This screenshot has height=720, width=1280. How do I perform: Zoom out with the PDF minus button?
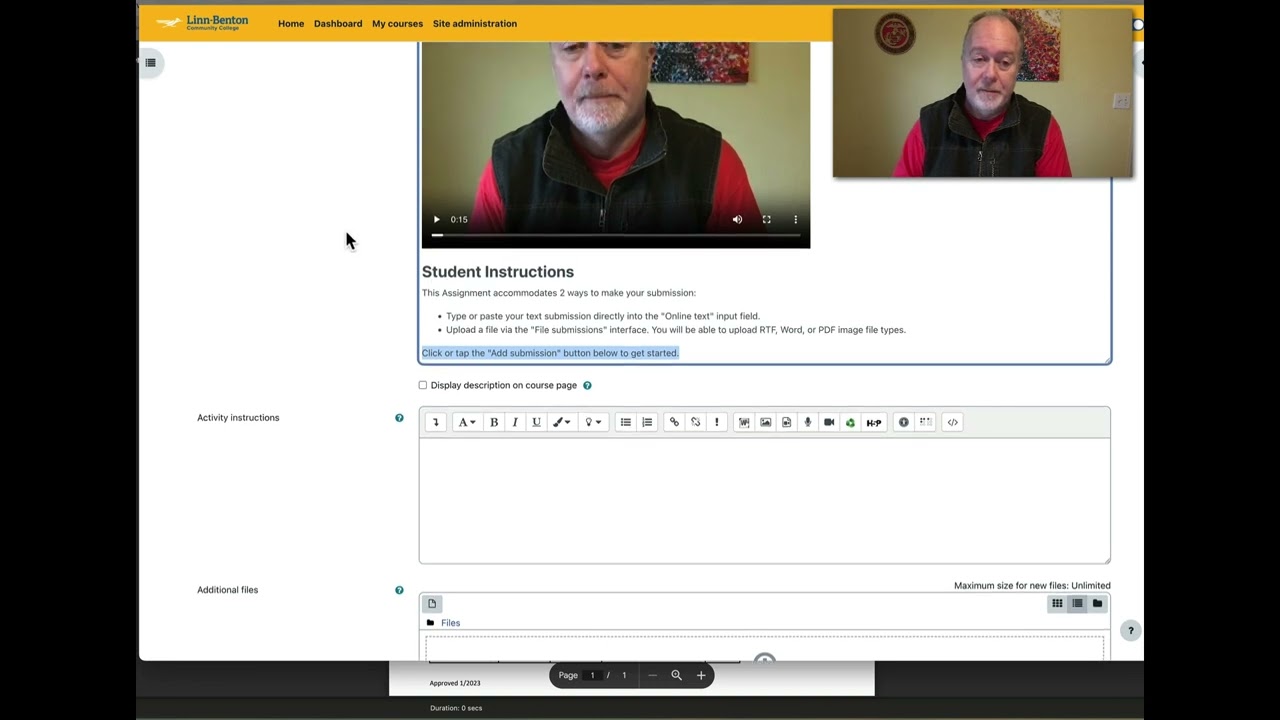tap(652, 675)
